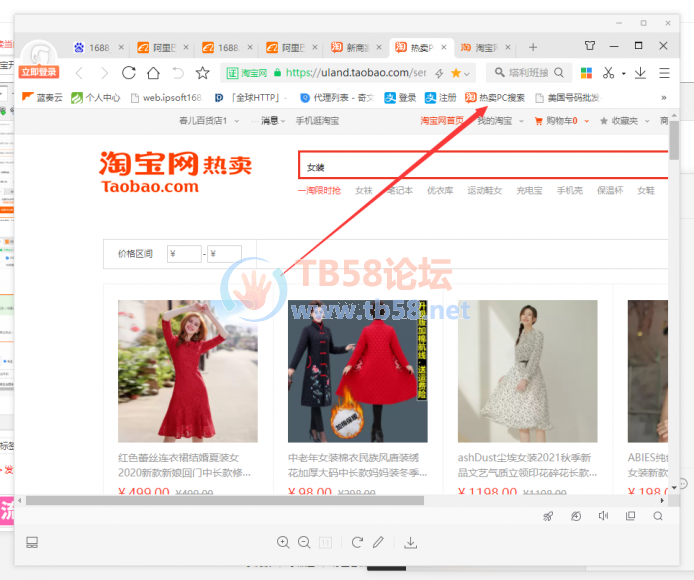Click the shirt skin icon in title bar
The width and height of the screenshot is (694, 580).
[x=590, y=46]
